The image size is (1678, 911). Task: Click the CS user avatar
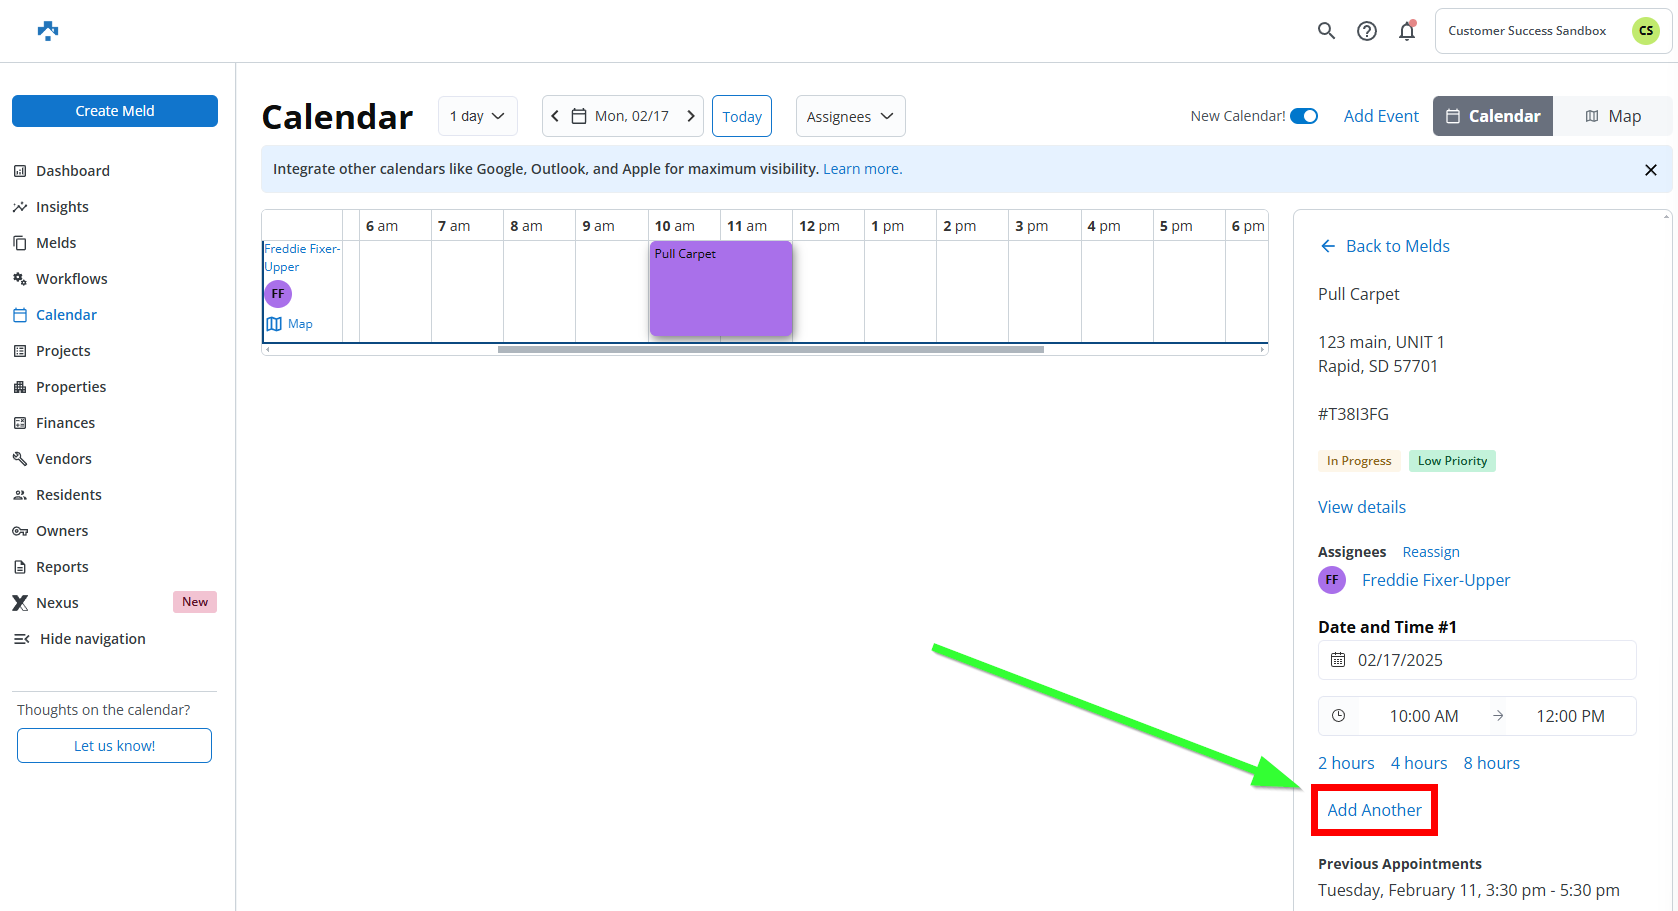1645,31
